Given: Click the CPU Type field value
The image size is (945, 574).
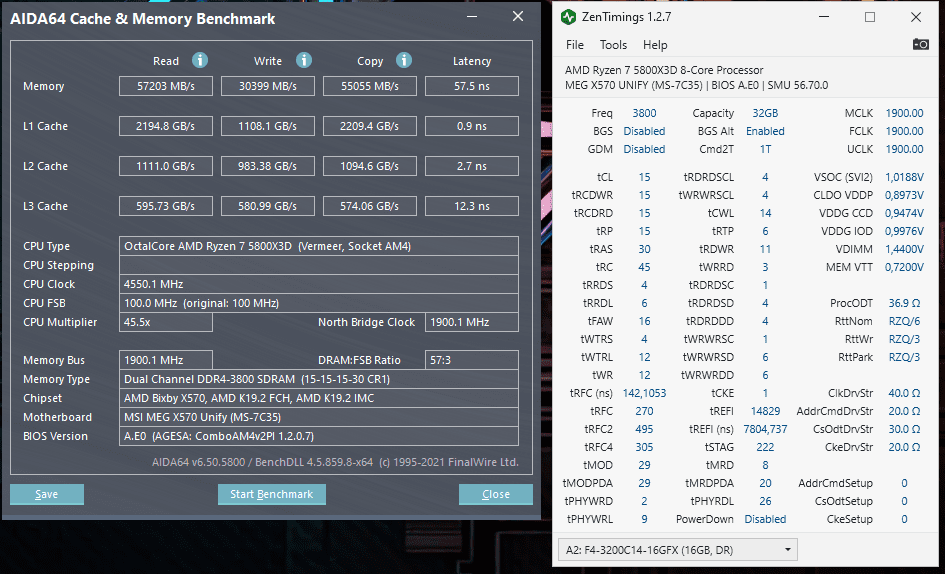Looking at the screenshot, I should [319, 246].
